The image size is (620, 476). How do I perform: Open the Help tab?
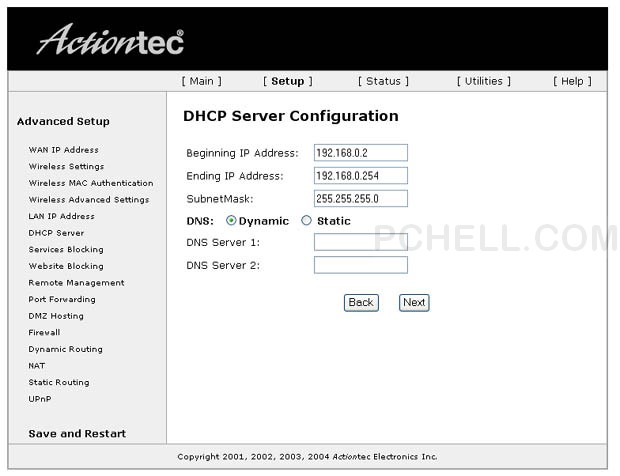pos(572,81)
